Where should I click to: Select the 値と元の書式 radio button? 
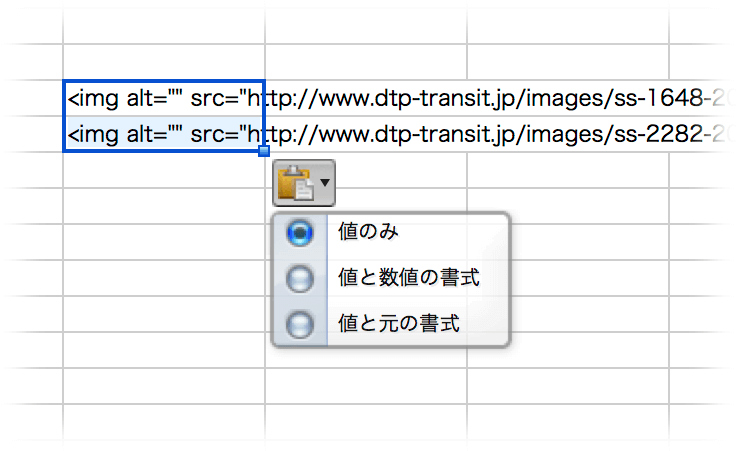(300, 324)
